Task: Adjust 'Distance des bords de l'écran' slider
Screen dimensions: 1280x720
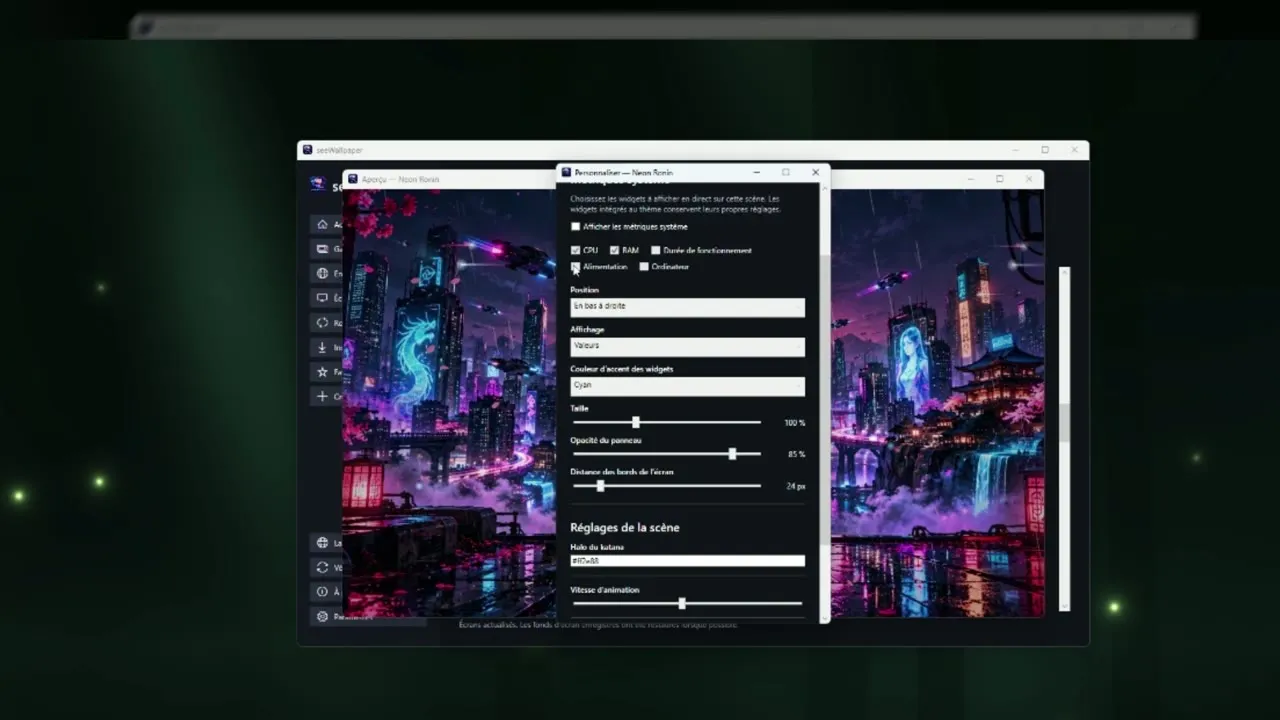Action: (667, 486)
